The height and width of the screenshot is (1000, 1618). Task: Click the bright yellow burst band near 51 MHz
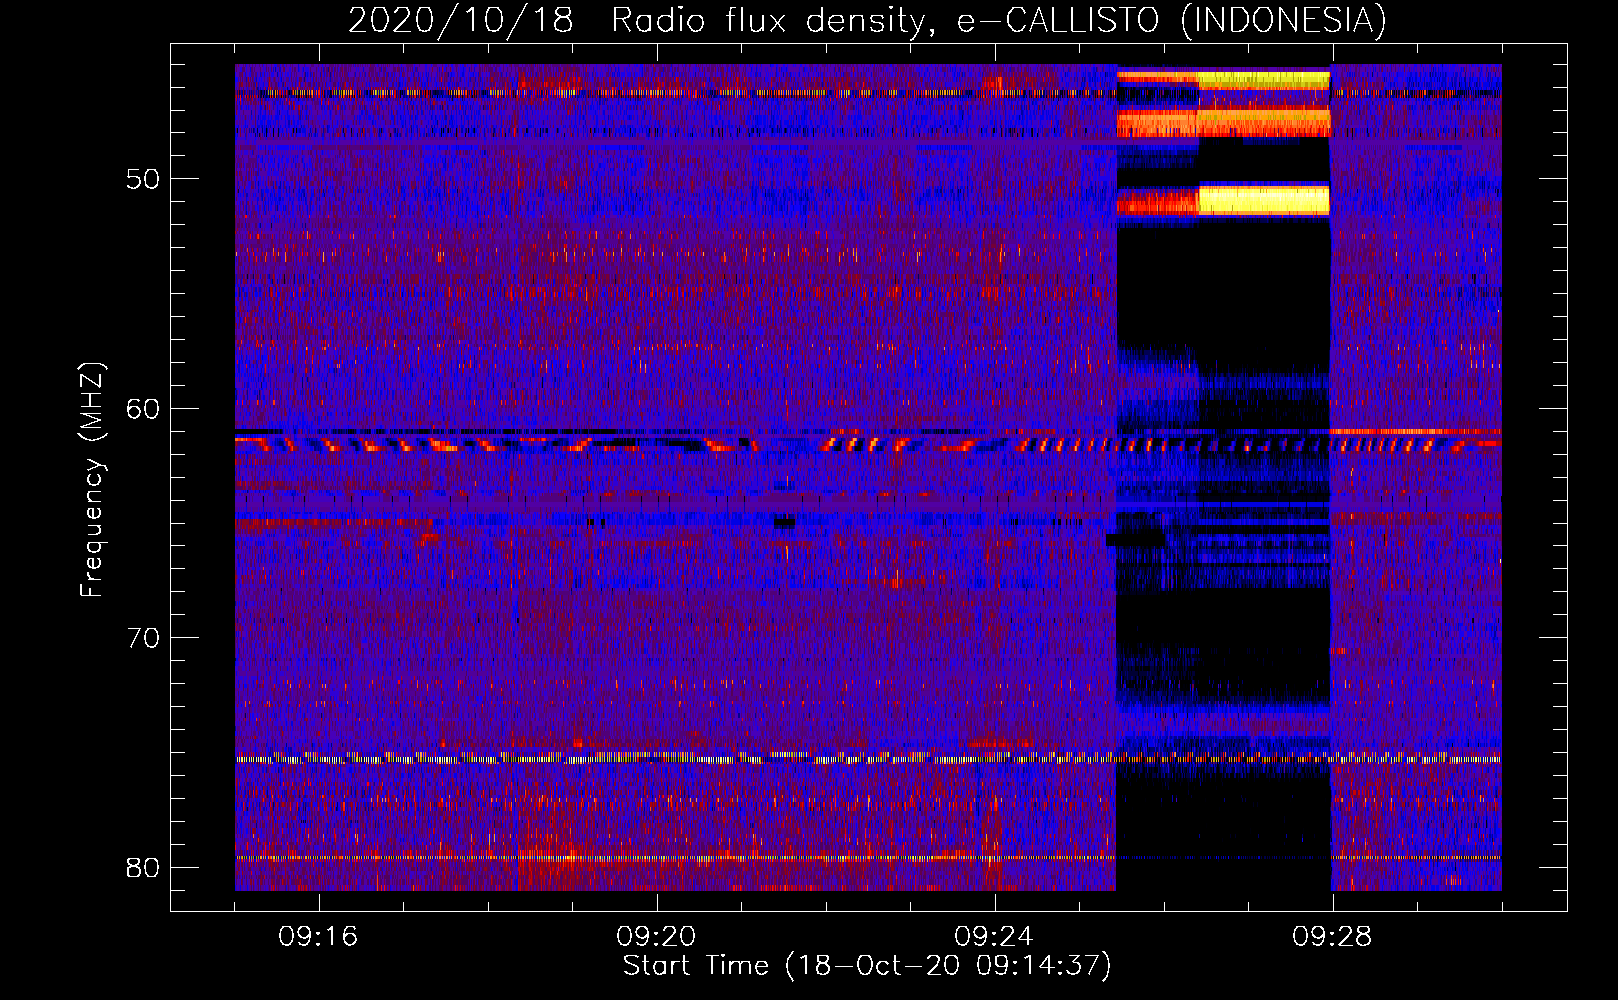[x=1264, y=200]
